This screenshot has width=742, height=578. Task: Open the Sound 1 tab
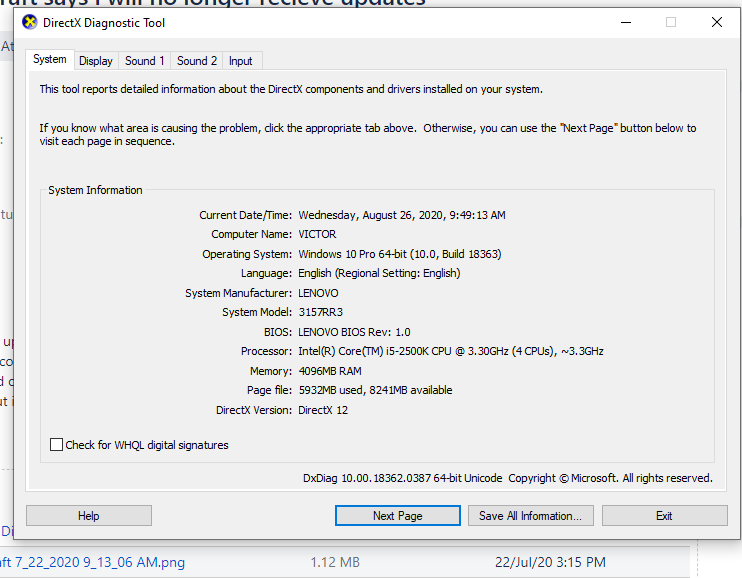tap(144, 61)
